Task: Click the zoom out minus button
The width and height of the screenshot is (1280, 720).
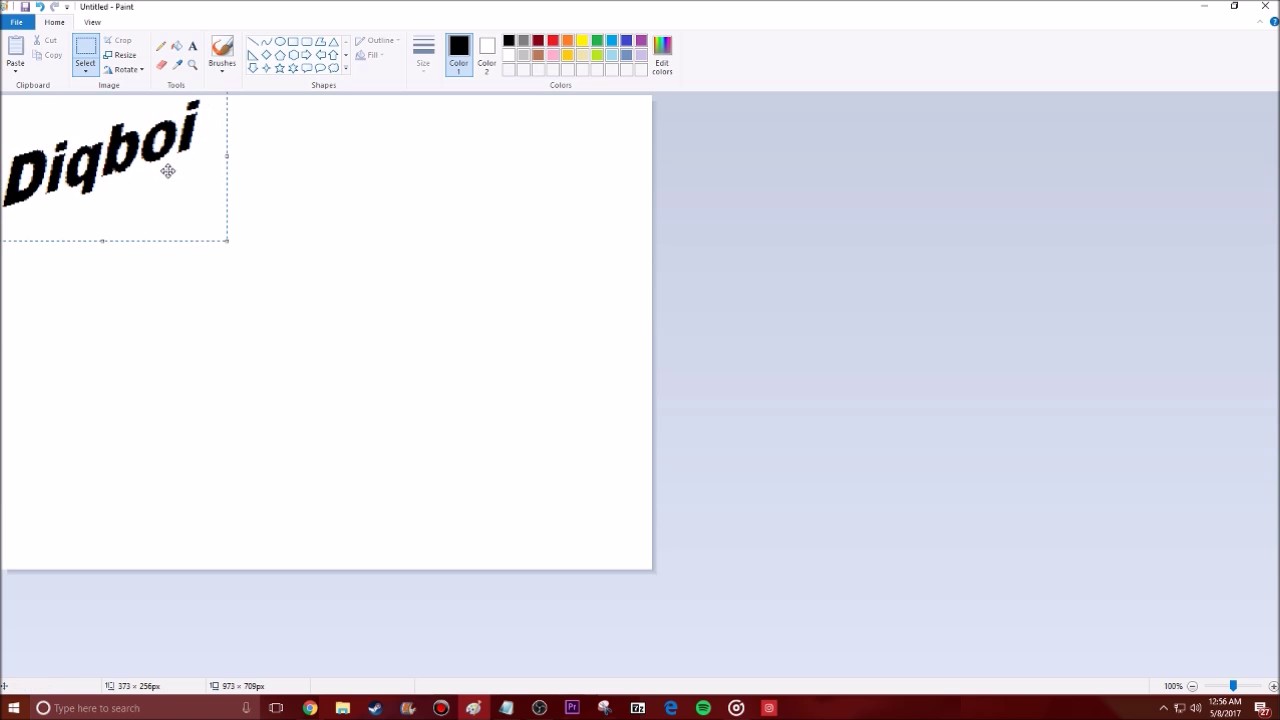Action: pos(1192,686)
